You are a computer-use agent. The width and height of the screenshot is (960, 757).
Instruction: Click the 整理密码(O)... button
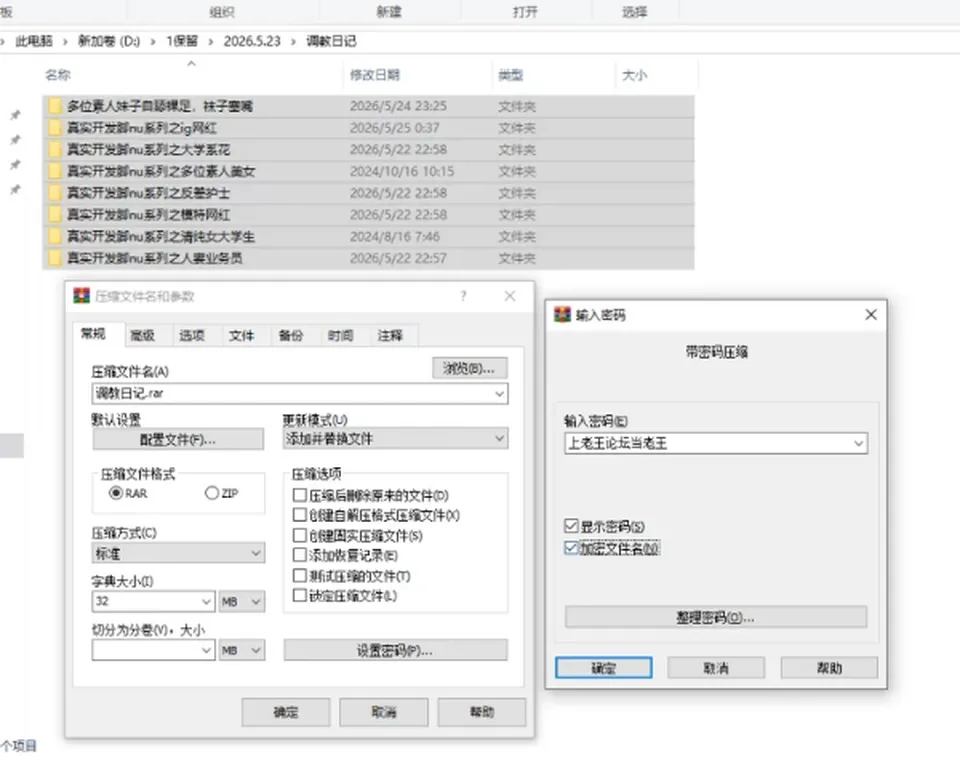pos(716,617)
